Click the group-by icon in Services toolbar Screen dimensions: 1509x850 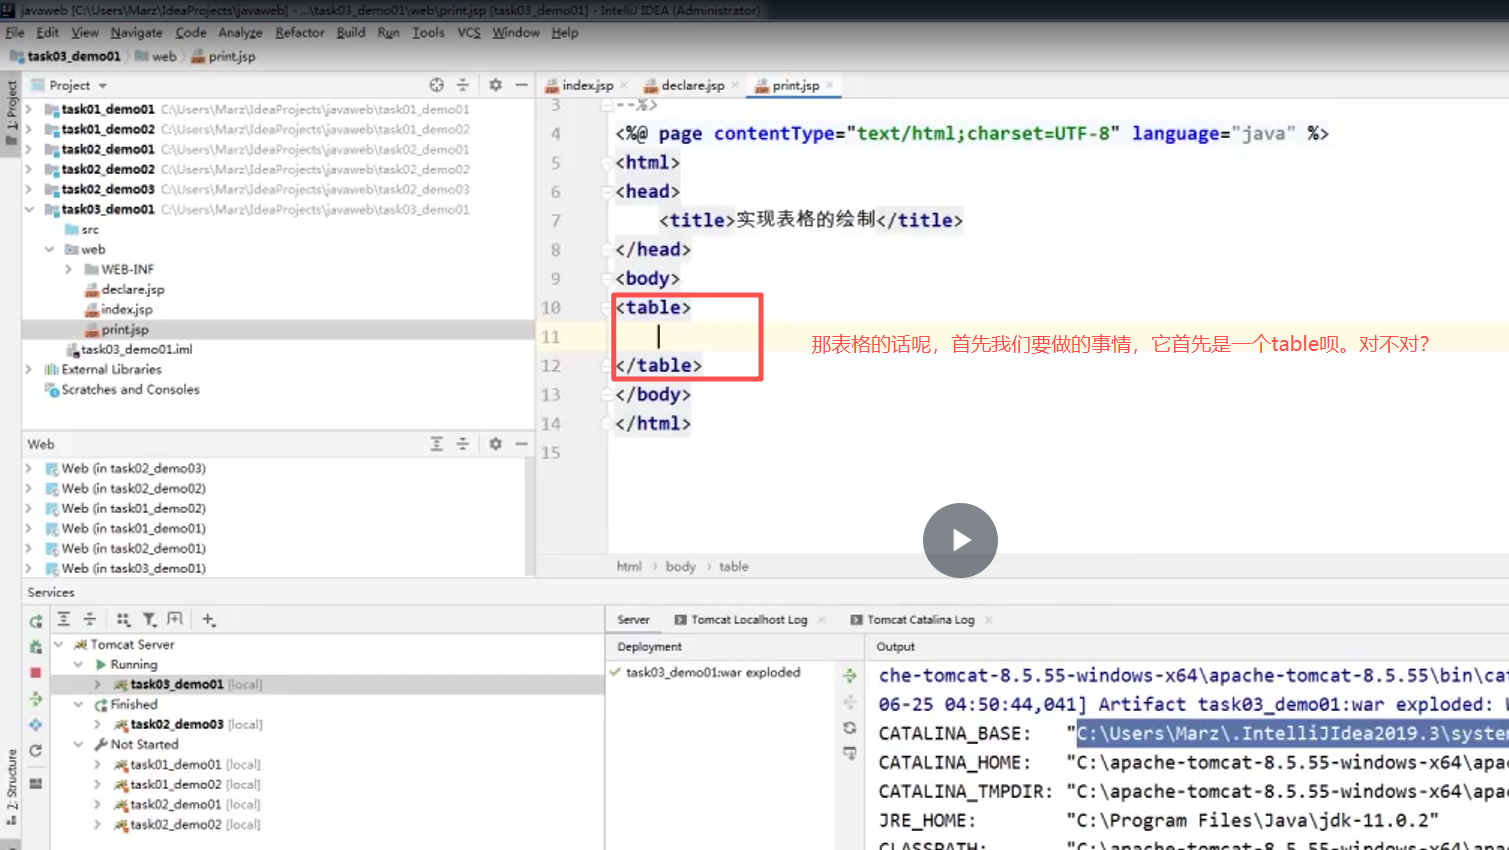pyautogui.click(x=124, y=619)
